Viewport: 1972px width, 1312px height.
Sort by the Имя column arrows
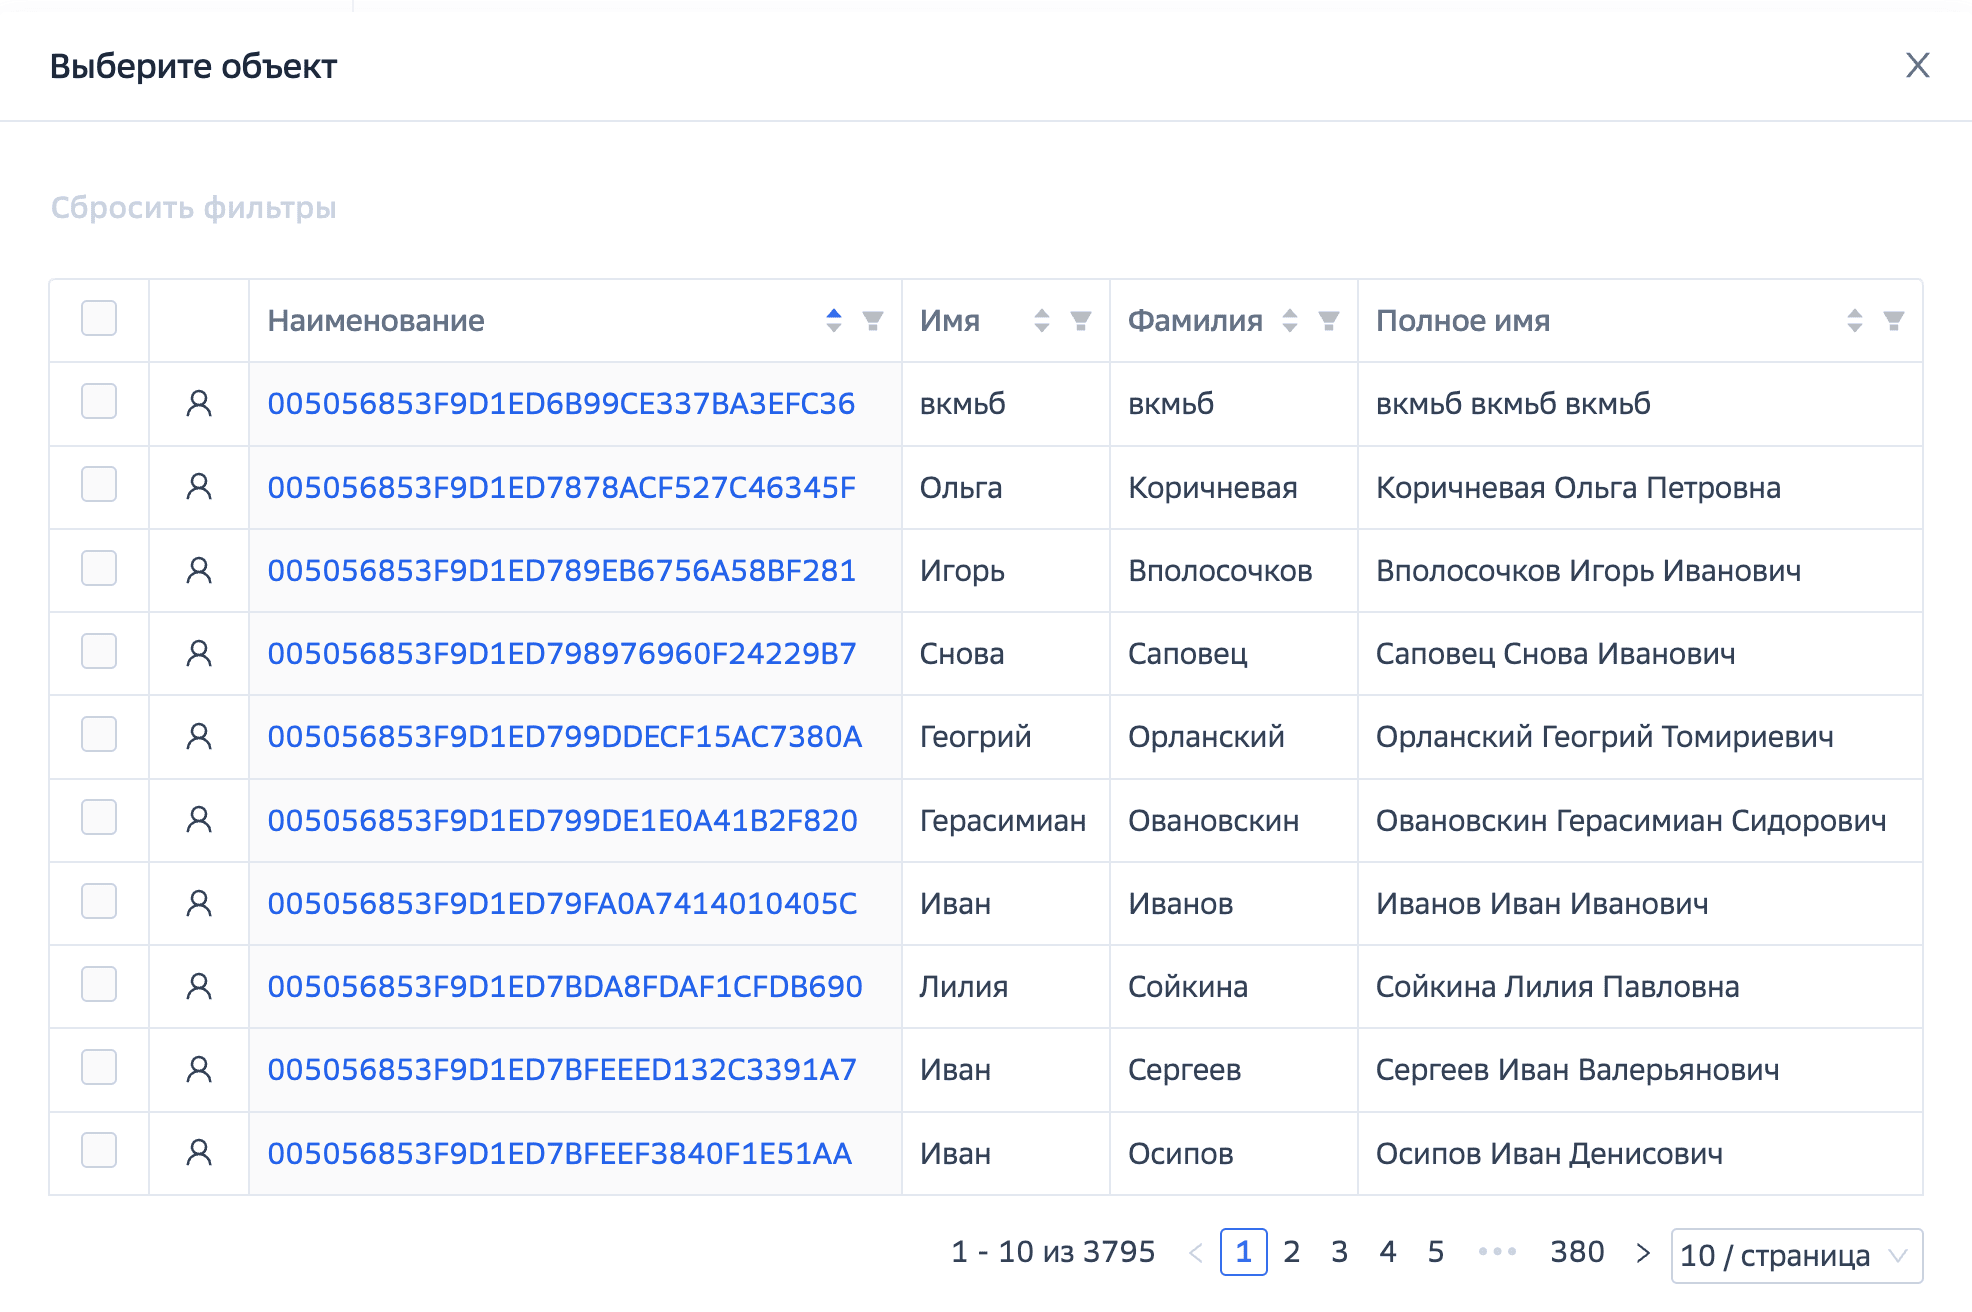click(1041, 321)
